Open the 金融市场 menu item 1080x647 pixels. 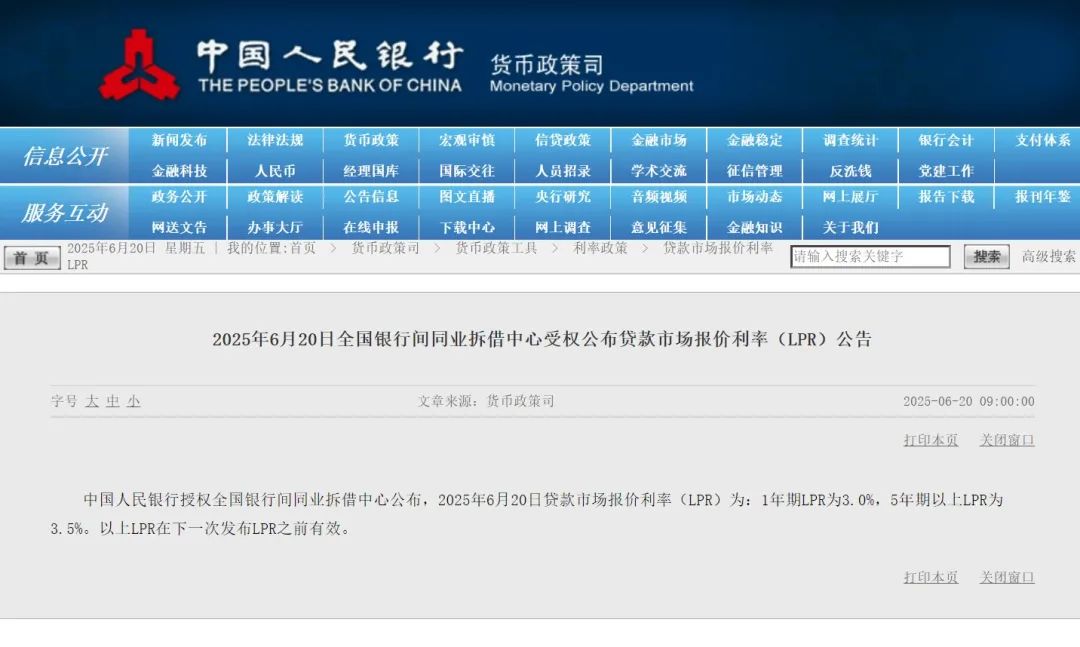pyautogui.click(x=659, y=140)
